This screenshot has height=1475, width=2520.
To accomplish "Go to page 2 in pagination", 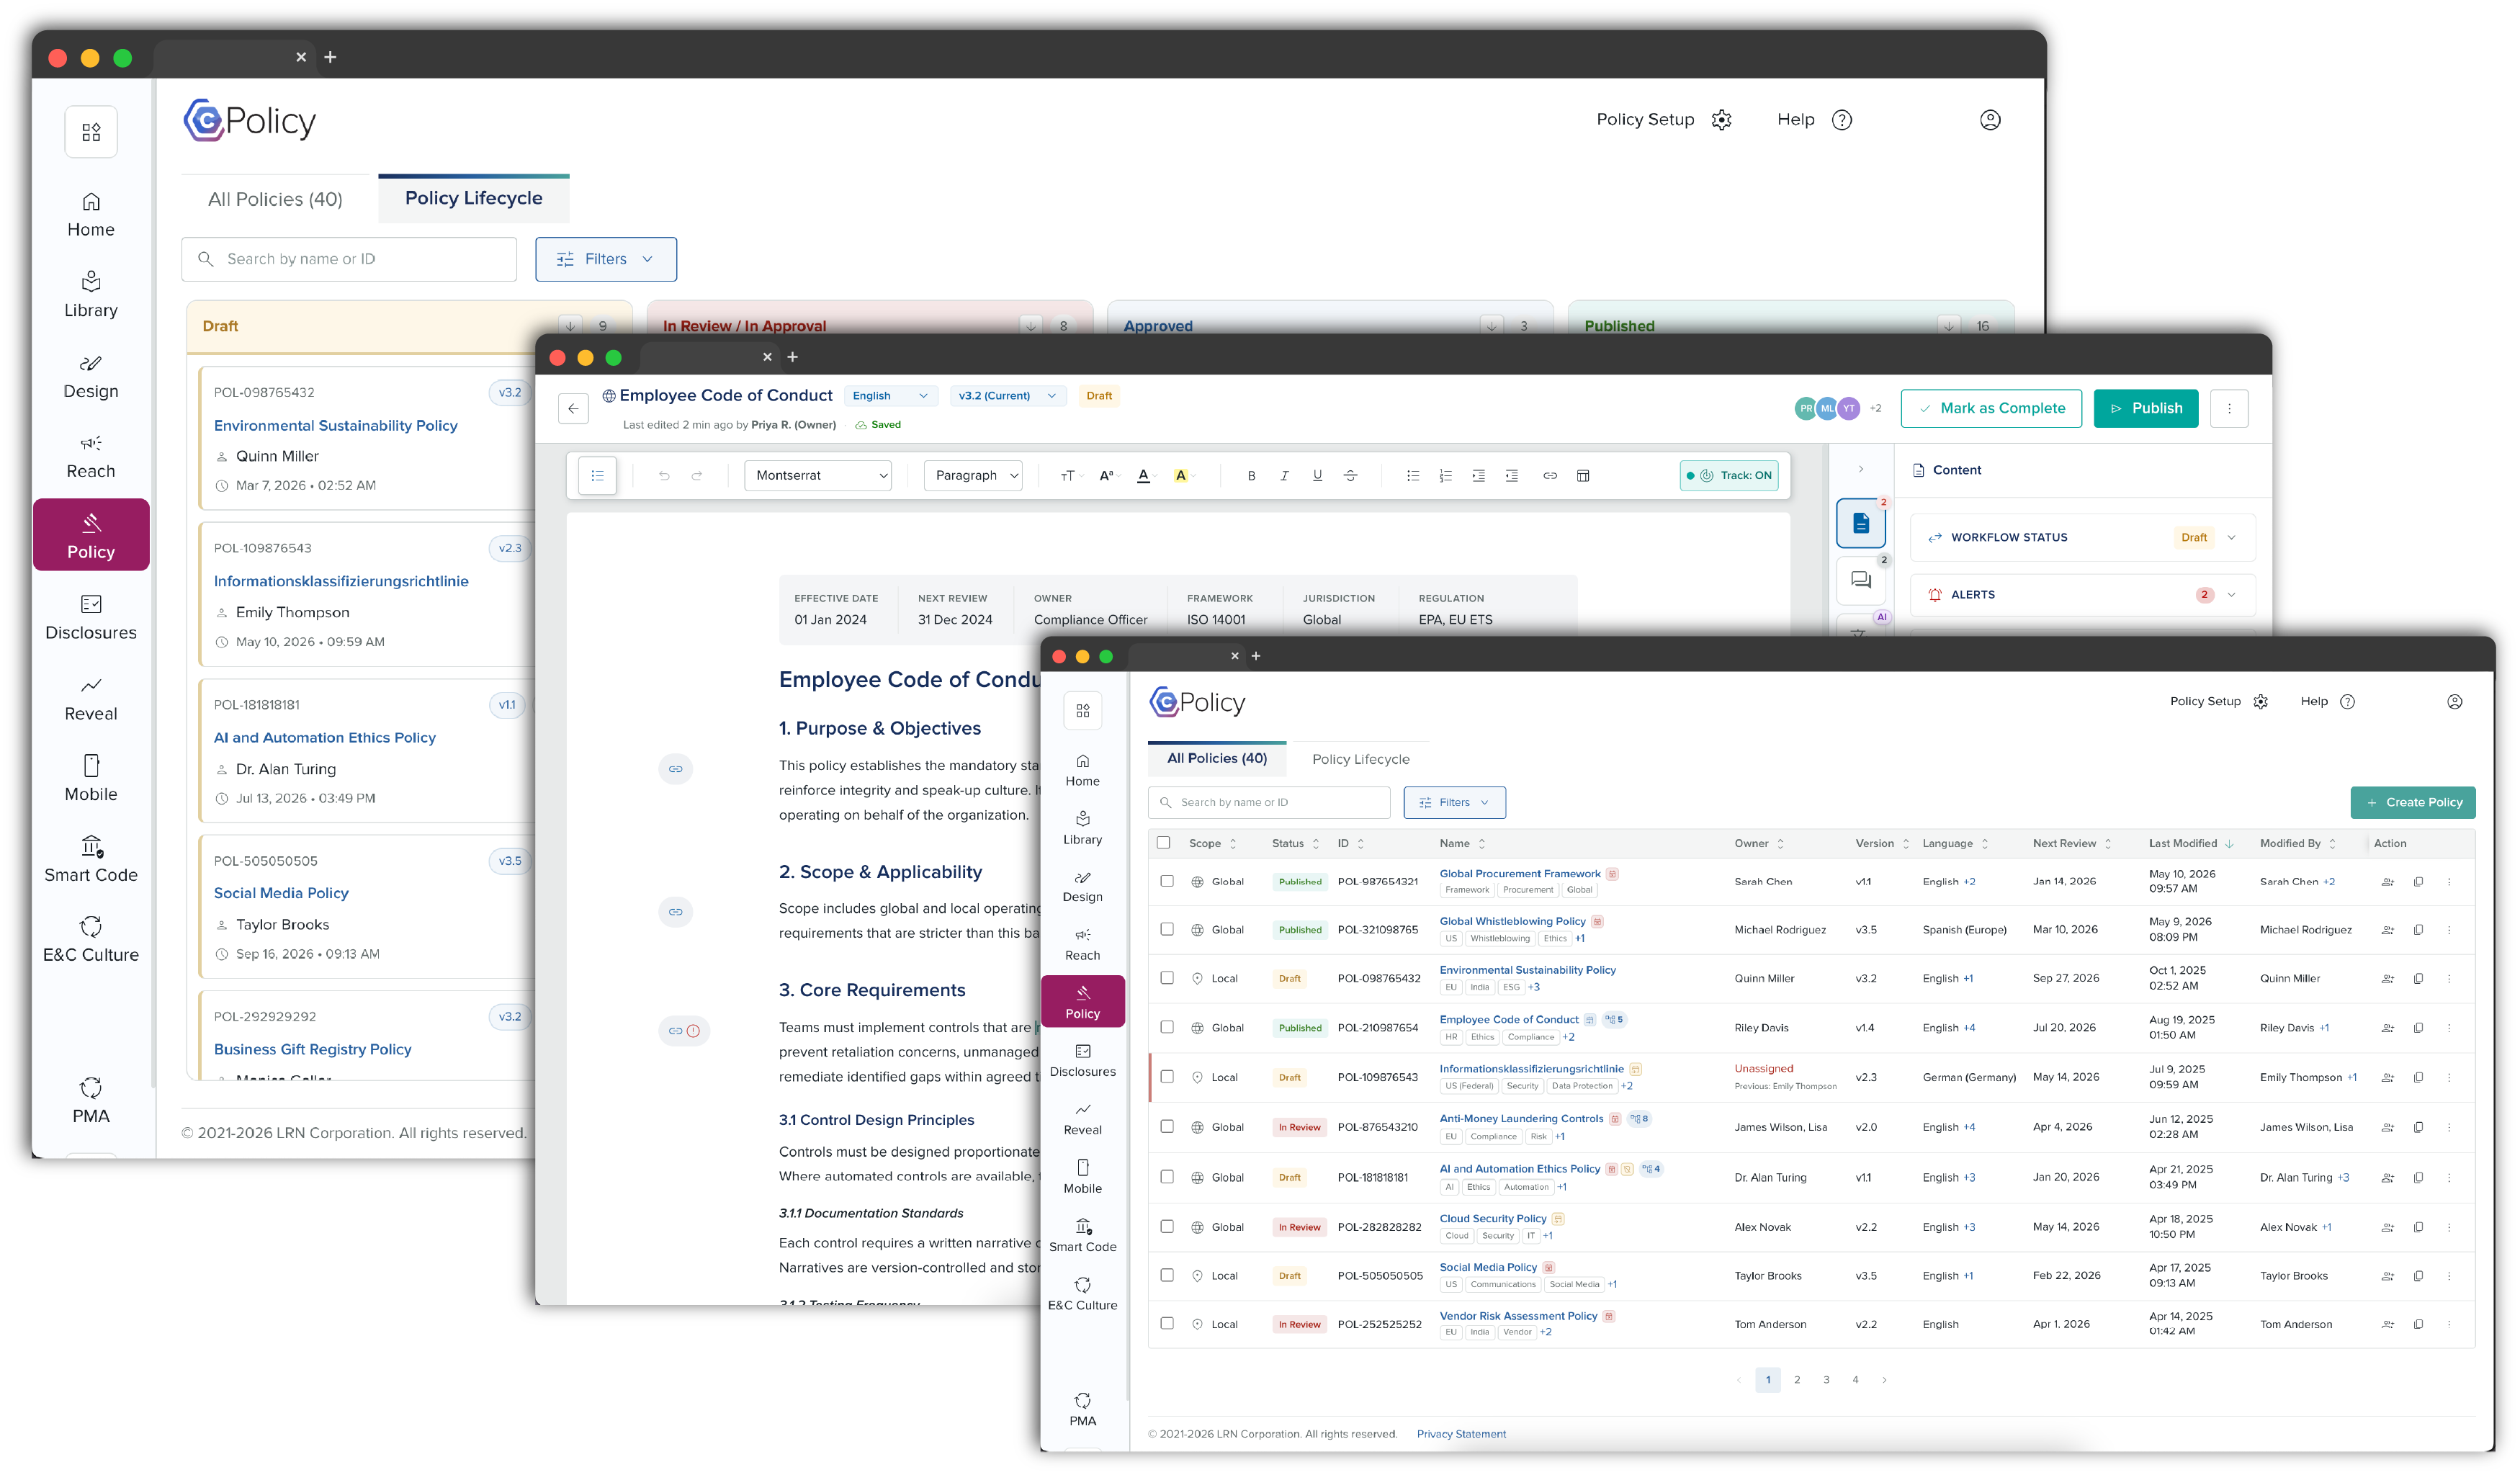I will 1797,1380.
